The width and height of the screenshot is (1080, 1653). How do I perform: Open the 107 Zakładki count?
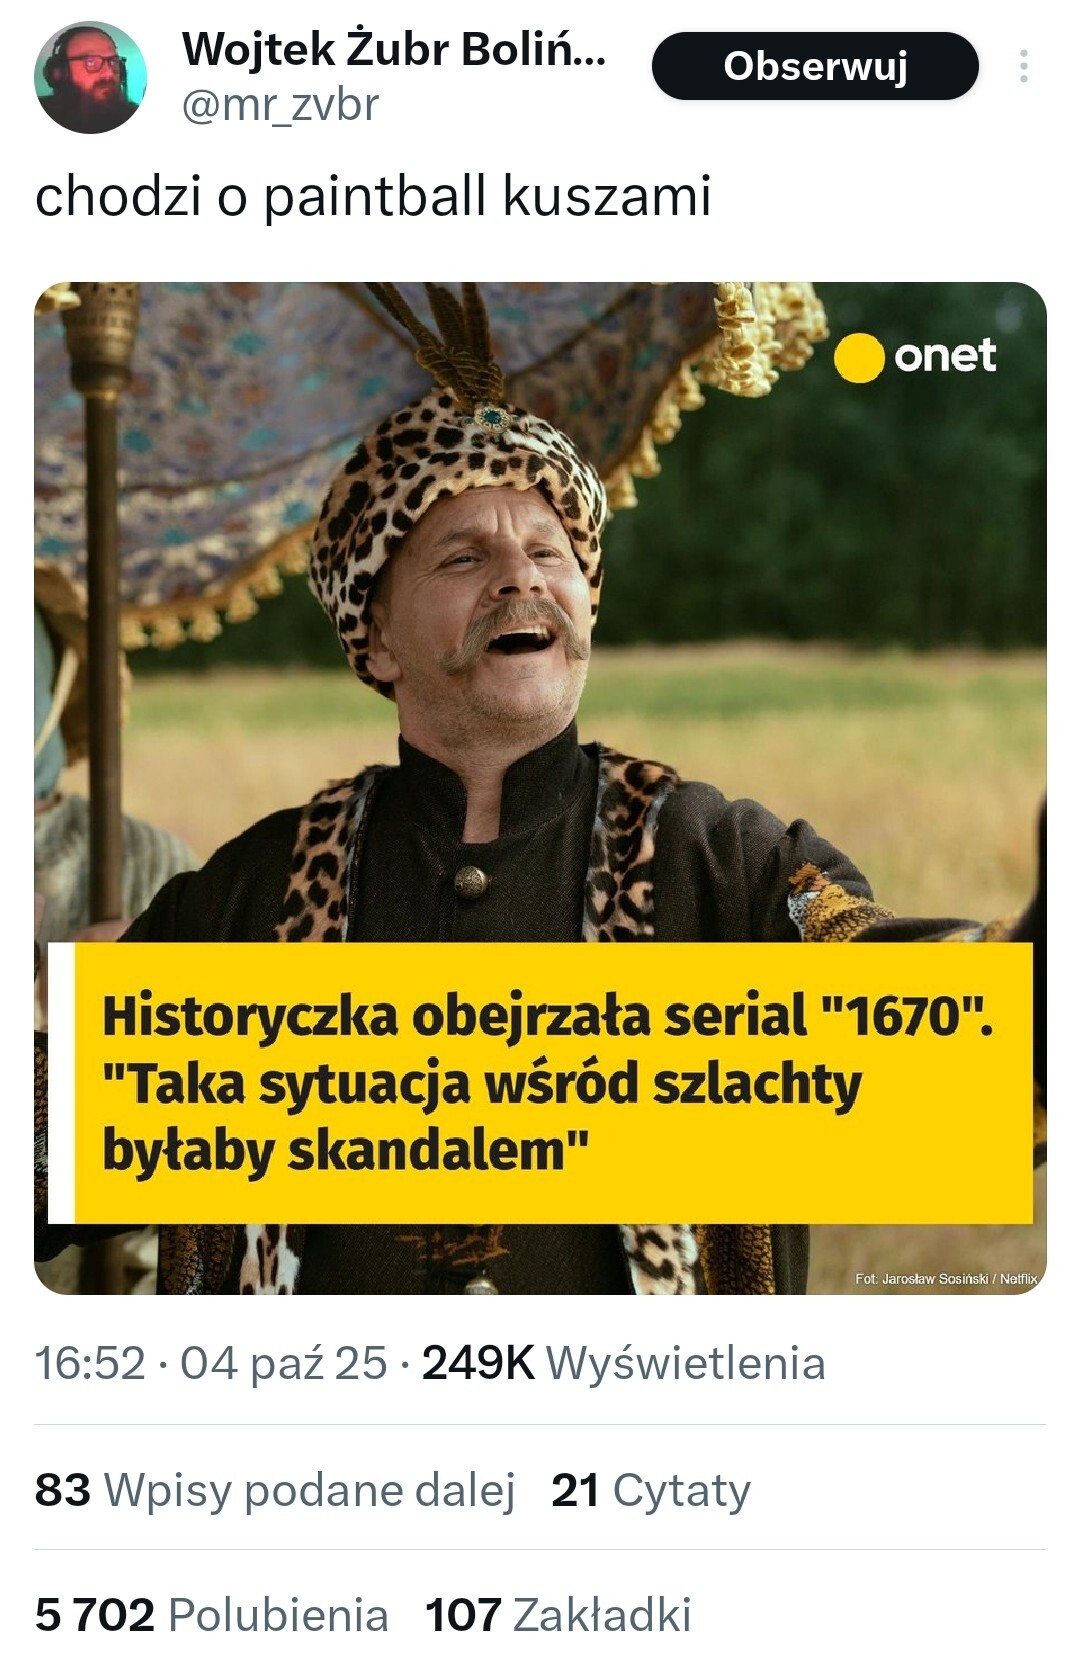click(558, 1615)
